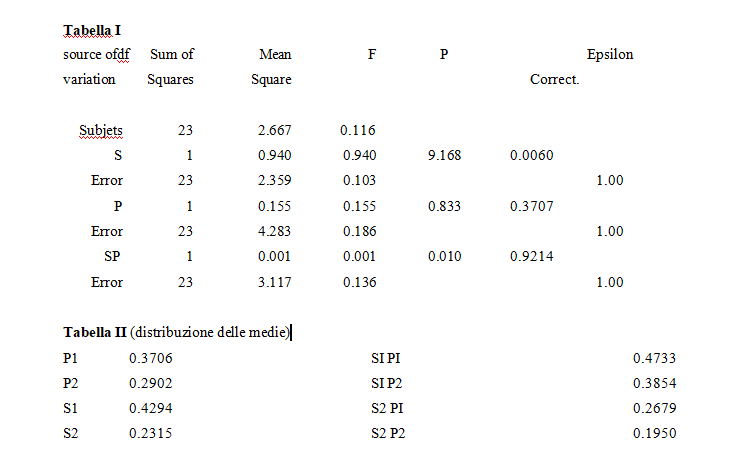Place cursor on the misspelled word "Subjets"

click(101, 130)
